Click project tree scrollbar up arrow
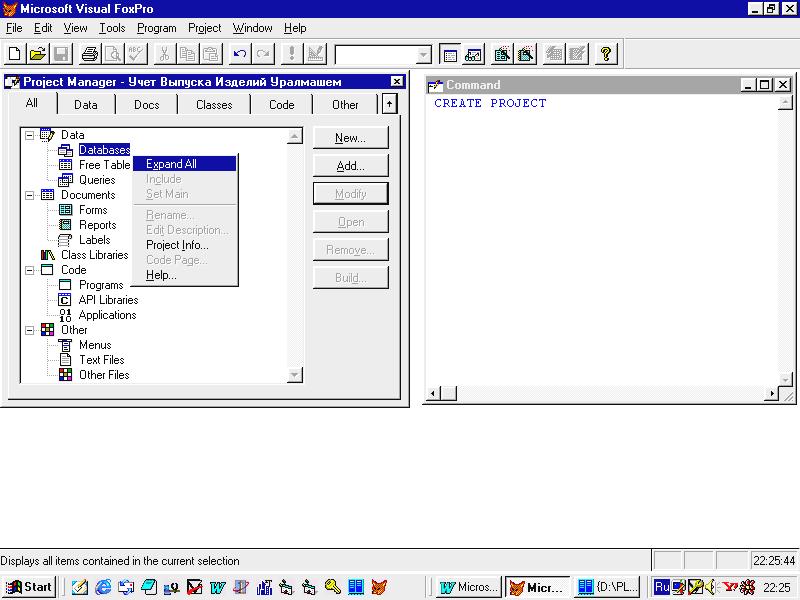 pyautogui.click(x=295, y=136)
